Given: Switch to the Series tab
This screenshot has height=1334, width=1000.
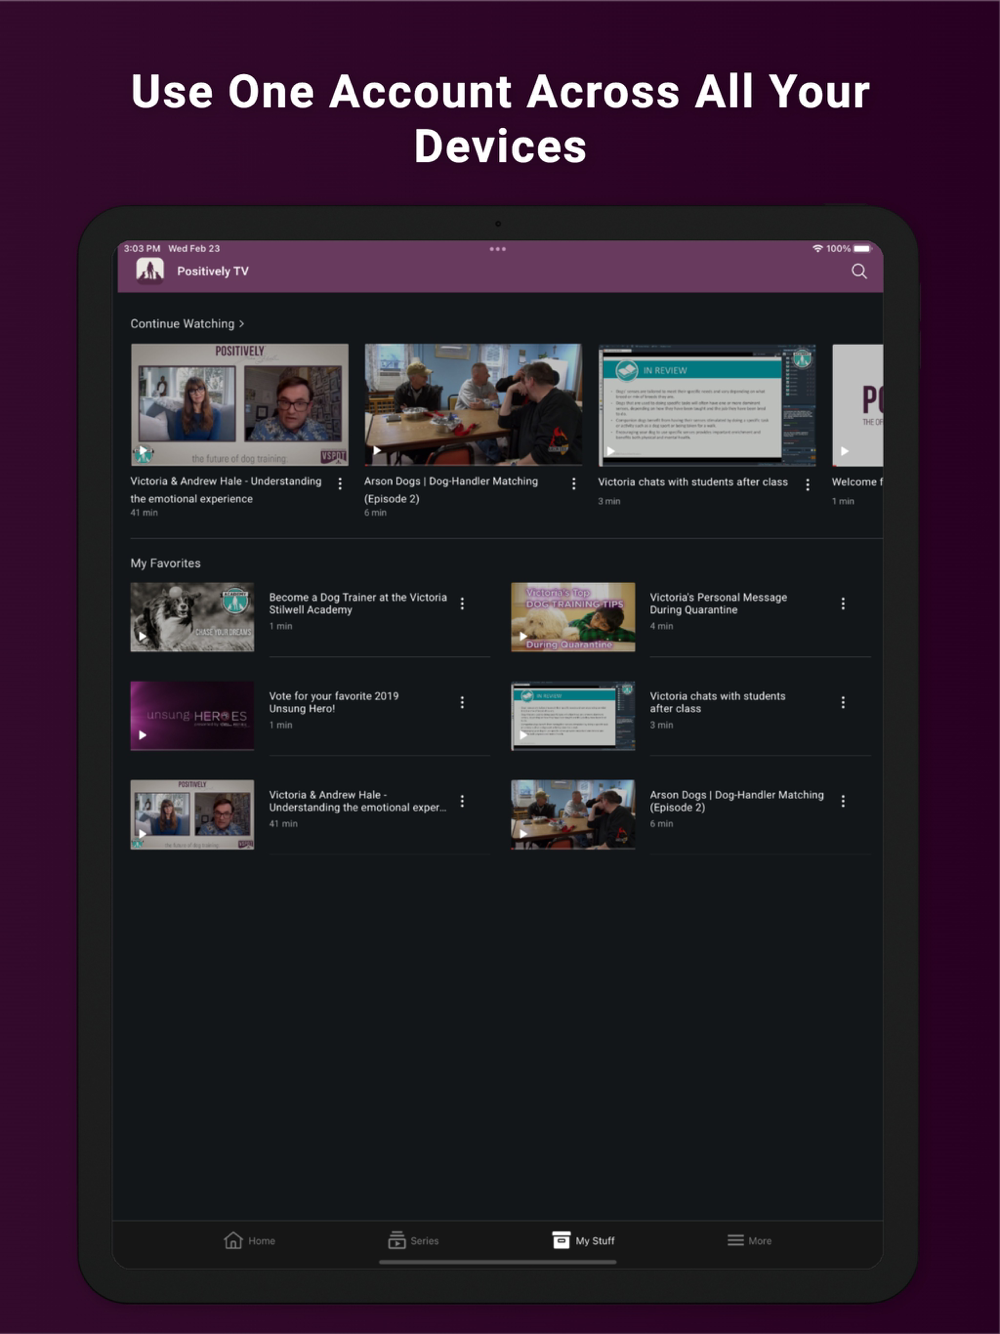Looking at the screenshot, I should pos(413,1240).
